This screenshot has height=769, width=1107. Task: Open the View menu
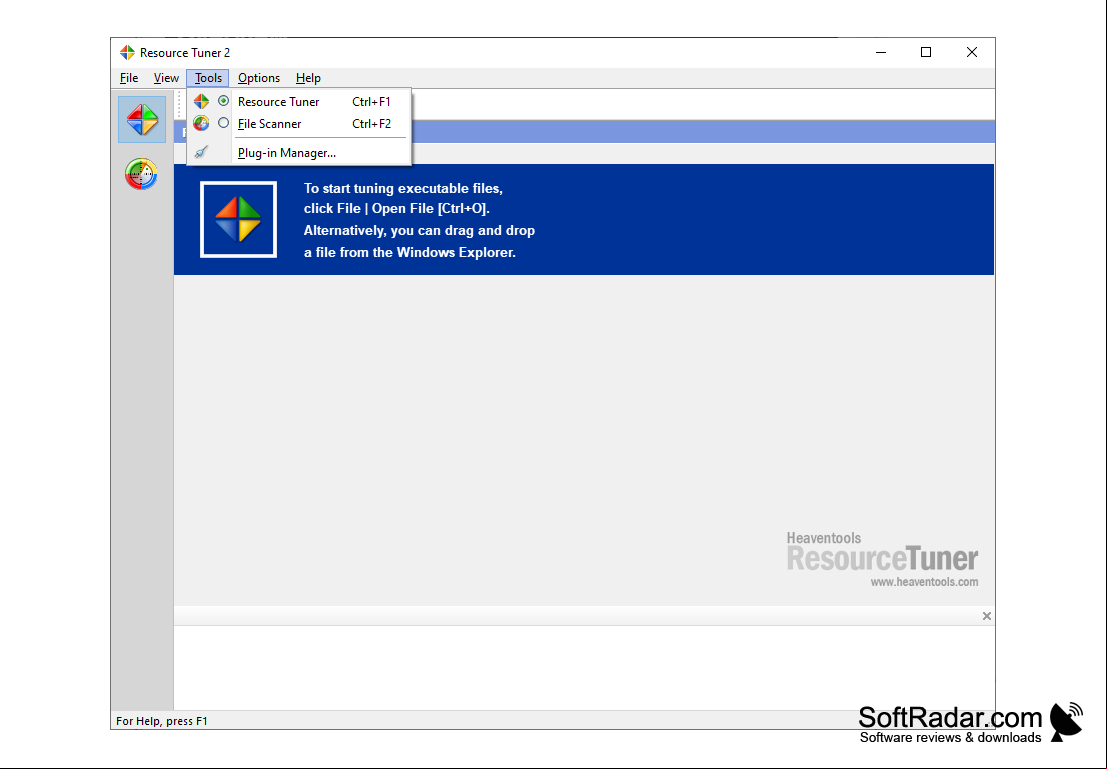(166, 78)
